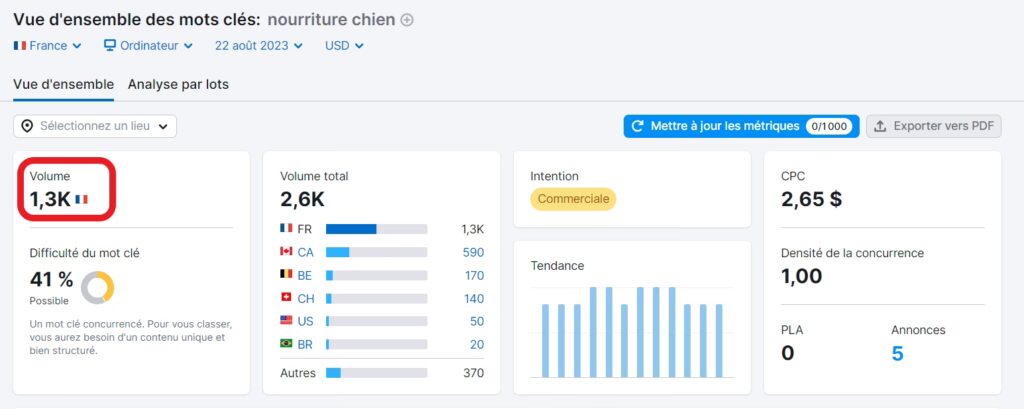Click the Switzerland flag icon in volume list

pos(287,298)
